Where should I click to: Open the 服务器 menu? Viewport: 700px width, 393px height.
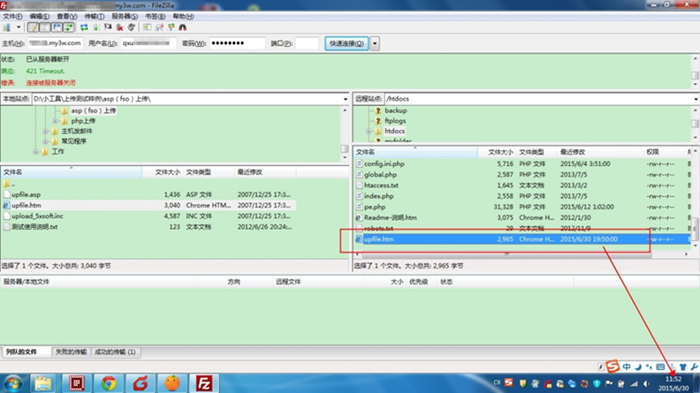[x=125, y=16]
